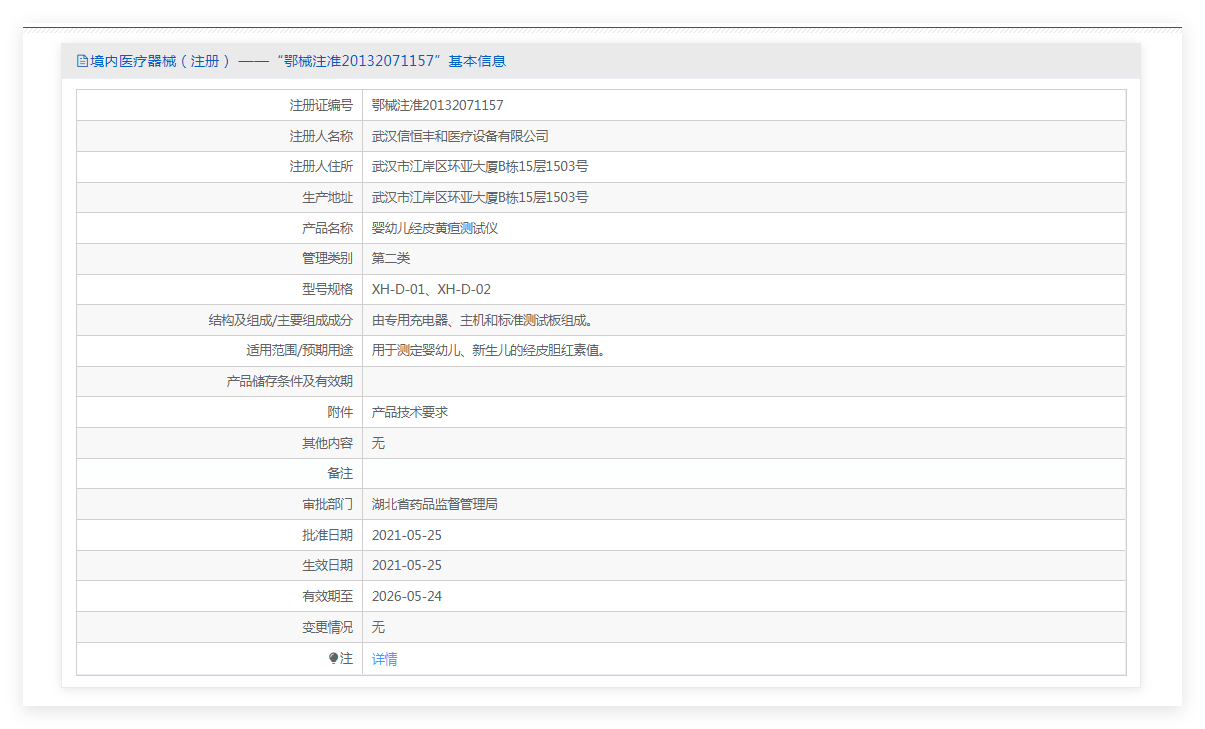
Task: Click the 其他内容 label
Action: [328, 443]
